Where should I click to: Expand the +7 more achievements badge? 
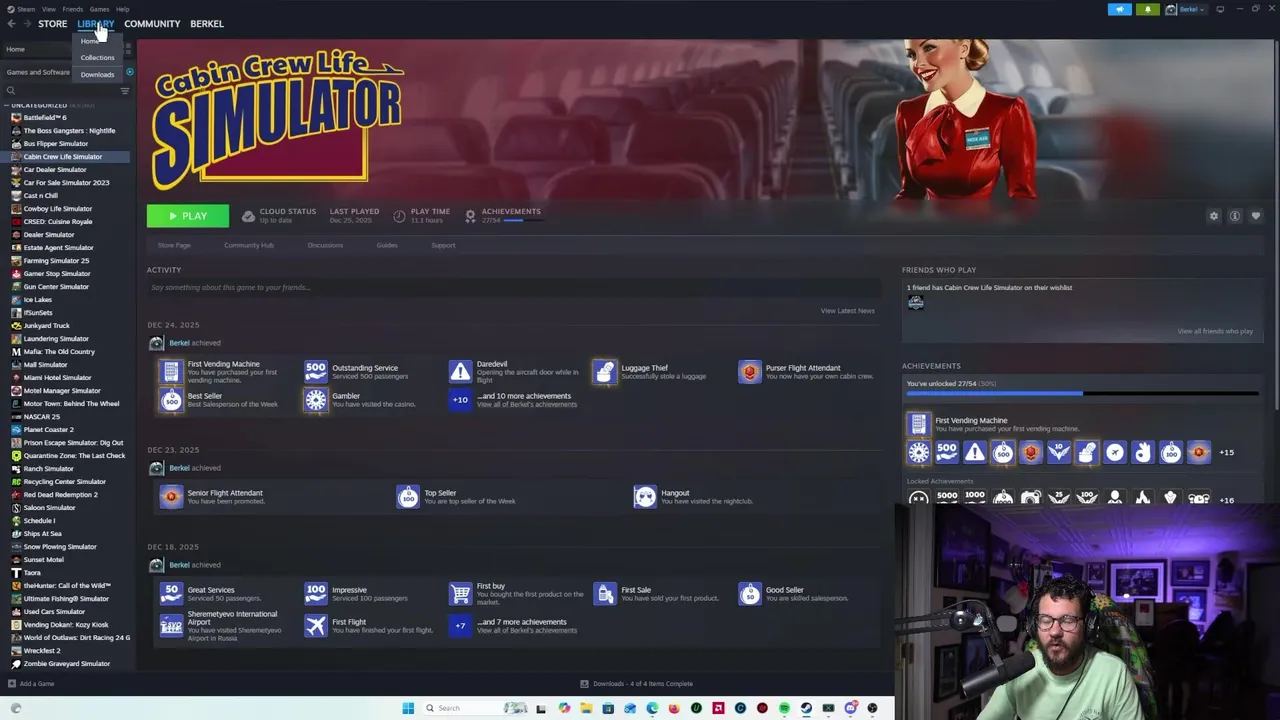(x=460, y=626)
